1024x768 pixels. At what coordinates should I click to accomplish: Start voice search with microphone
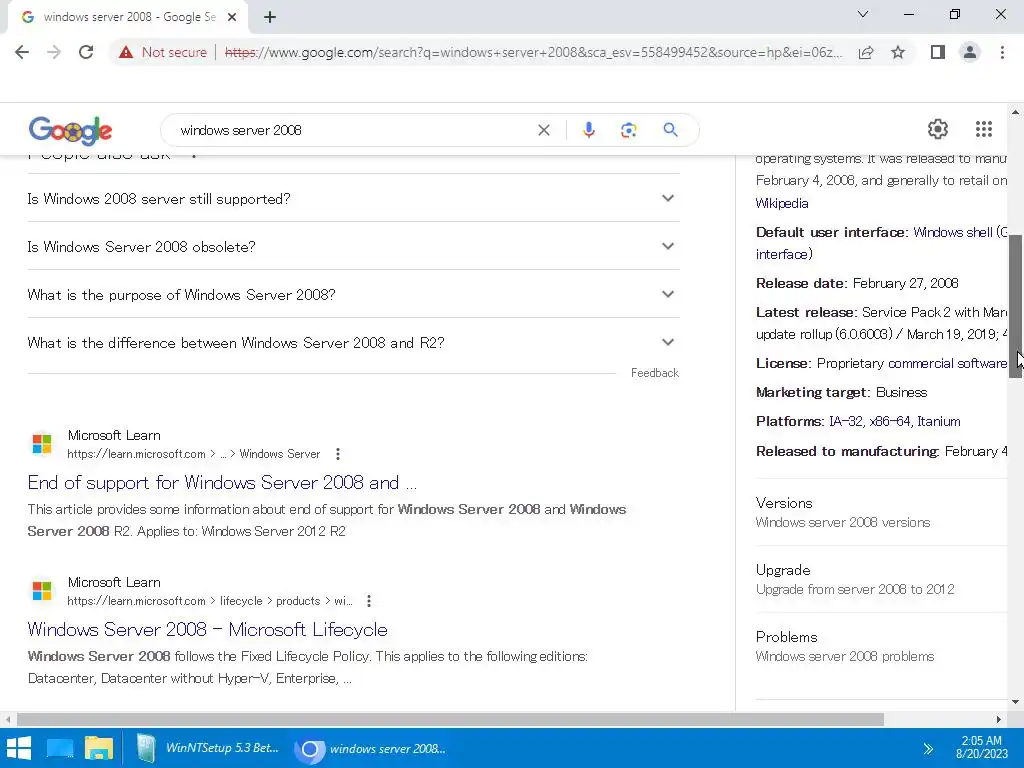(x=588, y=130)
